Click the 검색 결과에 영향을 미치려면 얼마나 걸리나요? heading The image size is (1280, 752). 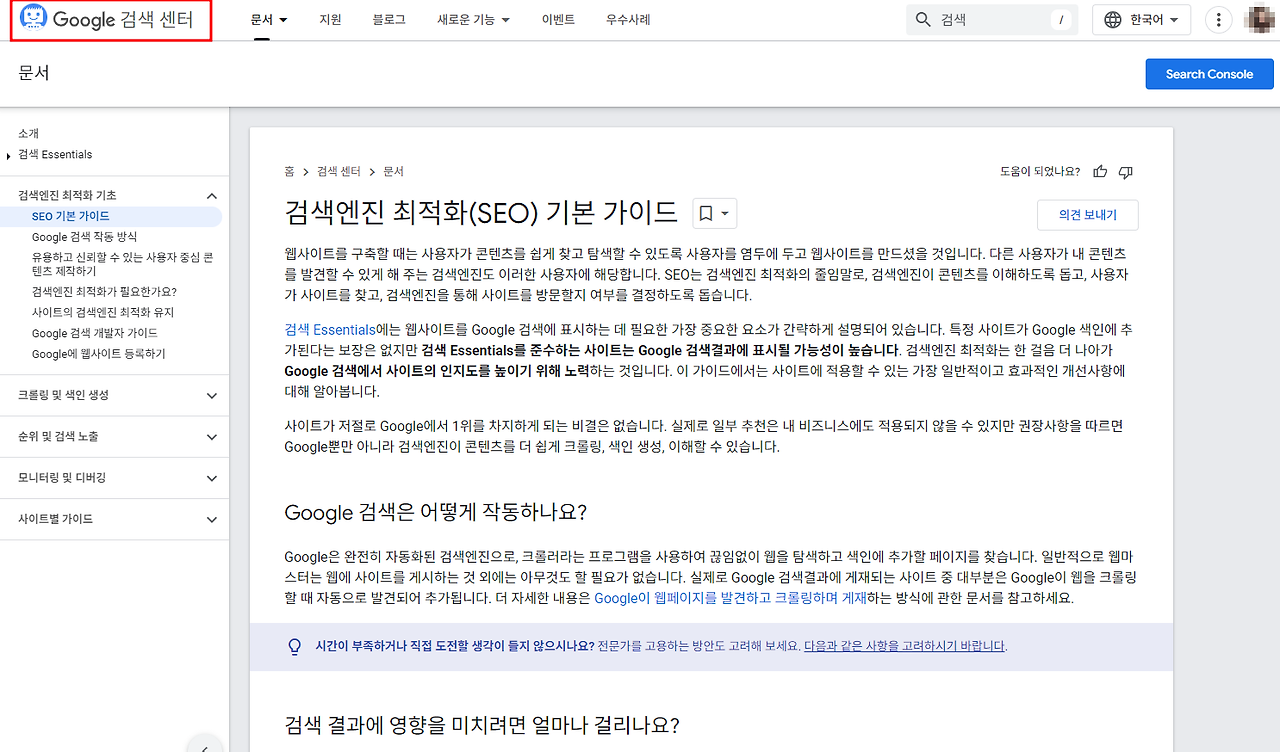click(482, 724)
